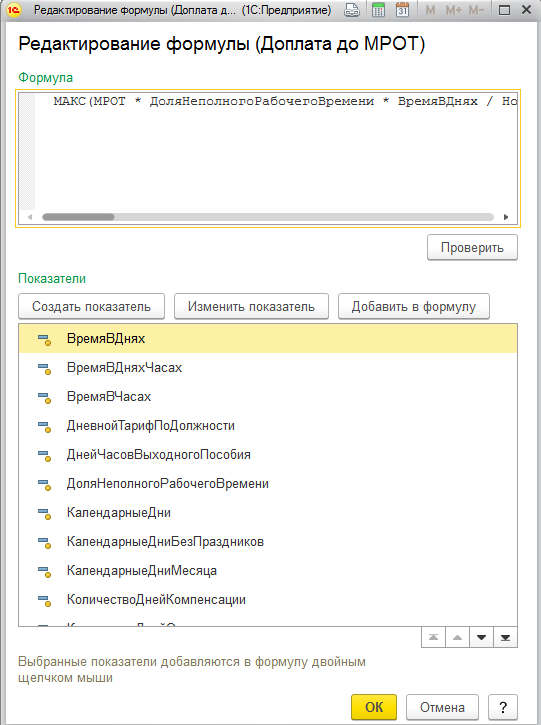Click Изменить показатель button

click(x=251, y=307)
